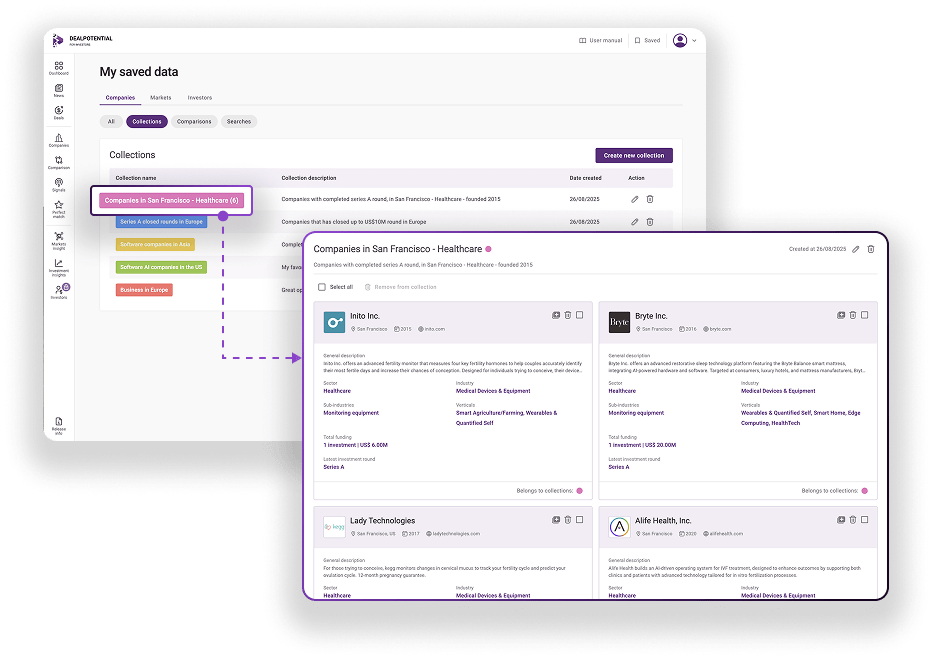The height and width of the screenshot is (659, 932).
Task: Remove Lady Technologies using its trash icon
Action: [x=568, y=519]
